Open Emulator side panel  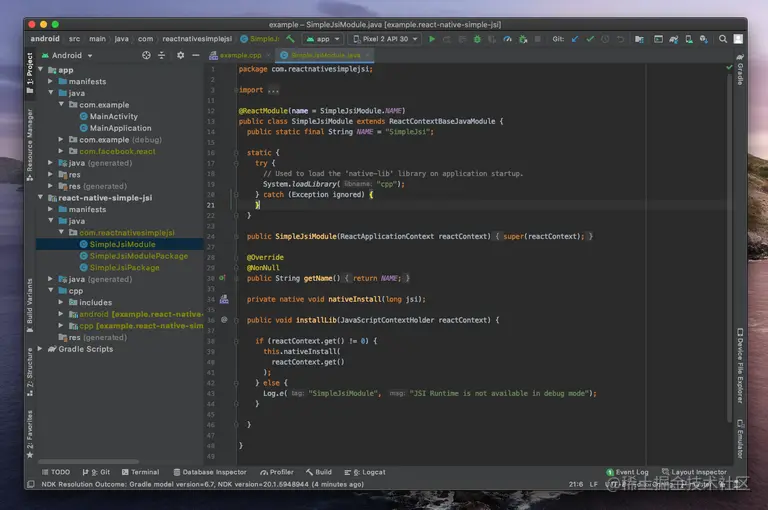tap(740, 439)
